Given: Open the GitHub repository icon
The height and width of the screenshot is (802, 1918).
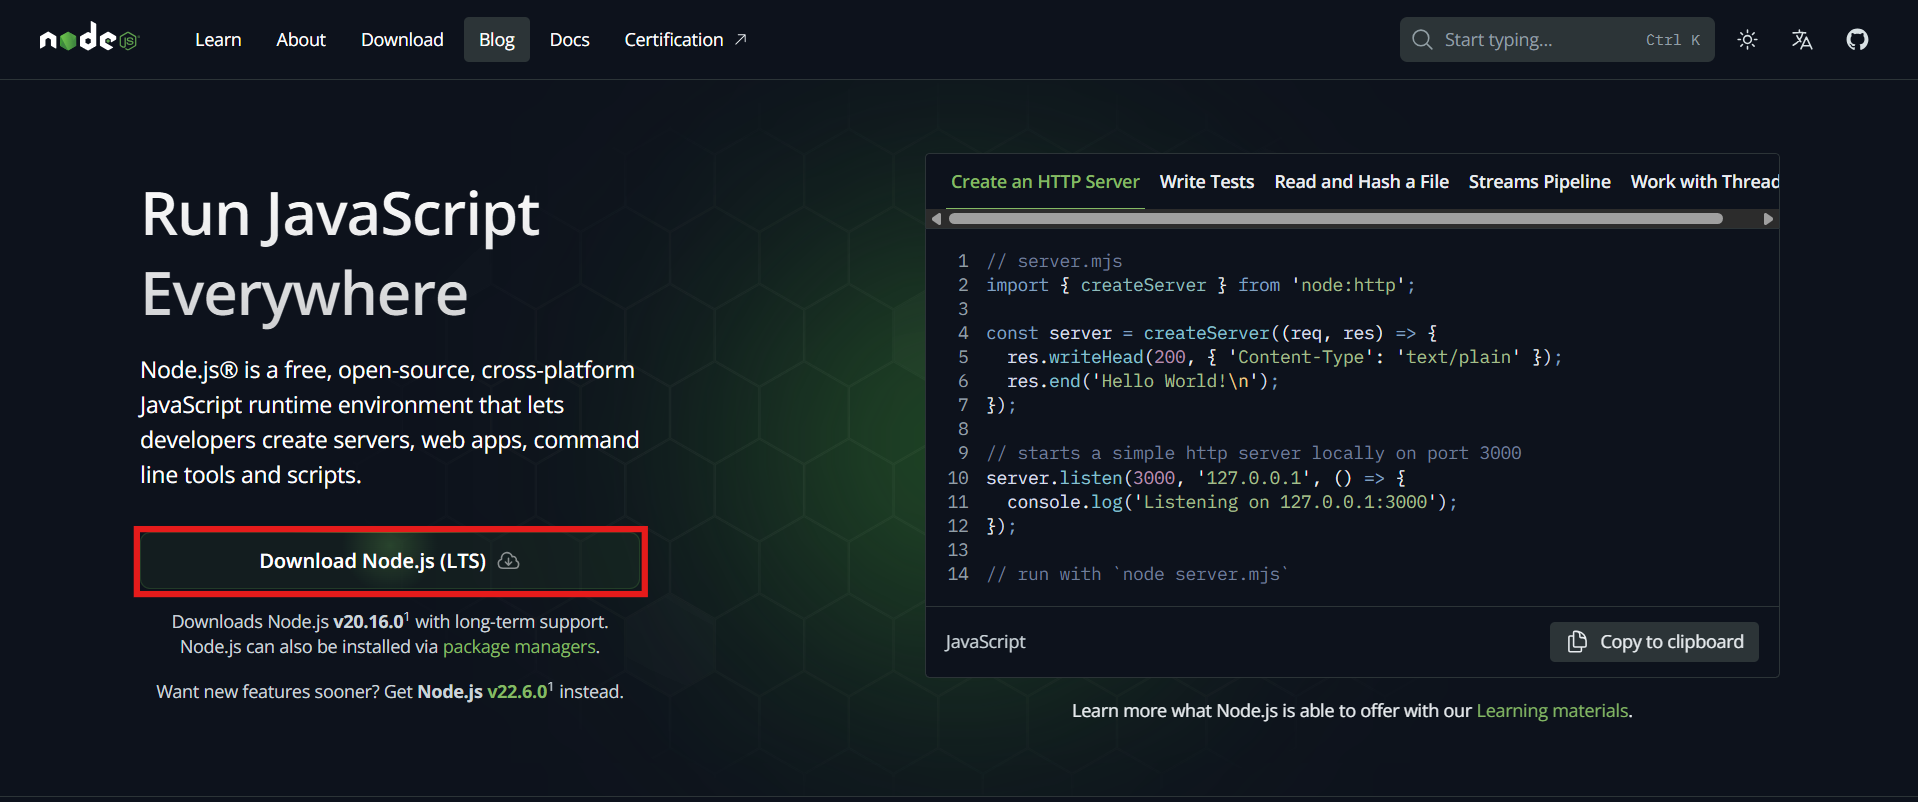Looking at the screenshot, I should [1857, 40].
